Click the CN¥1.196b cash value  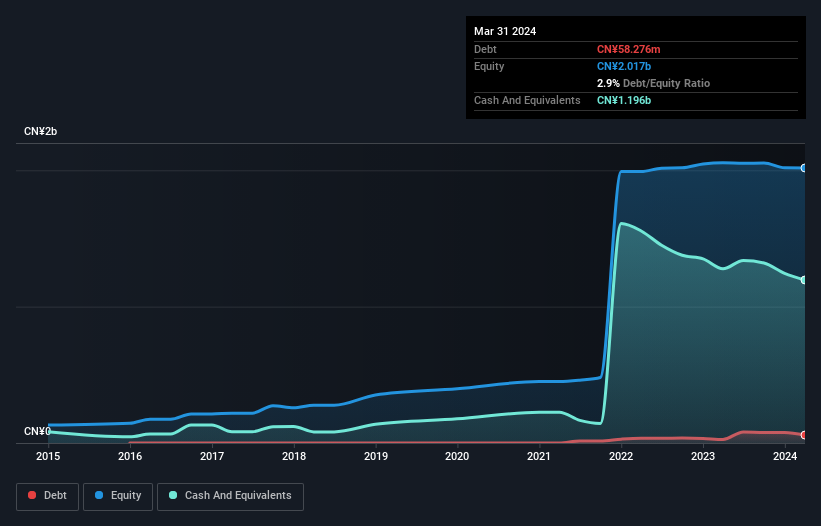click(x=624, y=100)
